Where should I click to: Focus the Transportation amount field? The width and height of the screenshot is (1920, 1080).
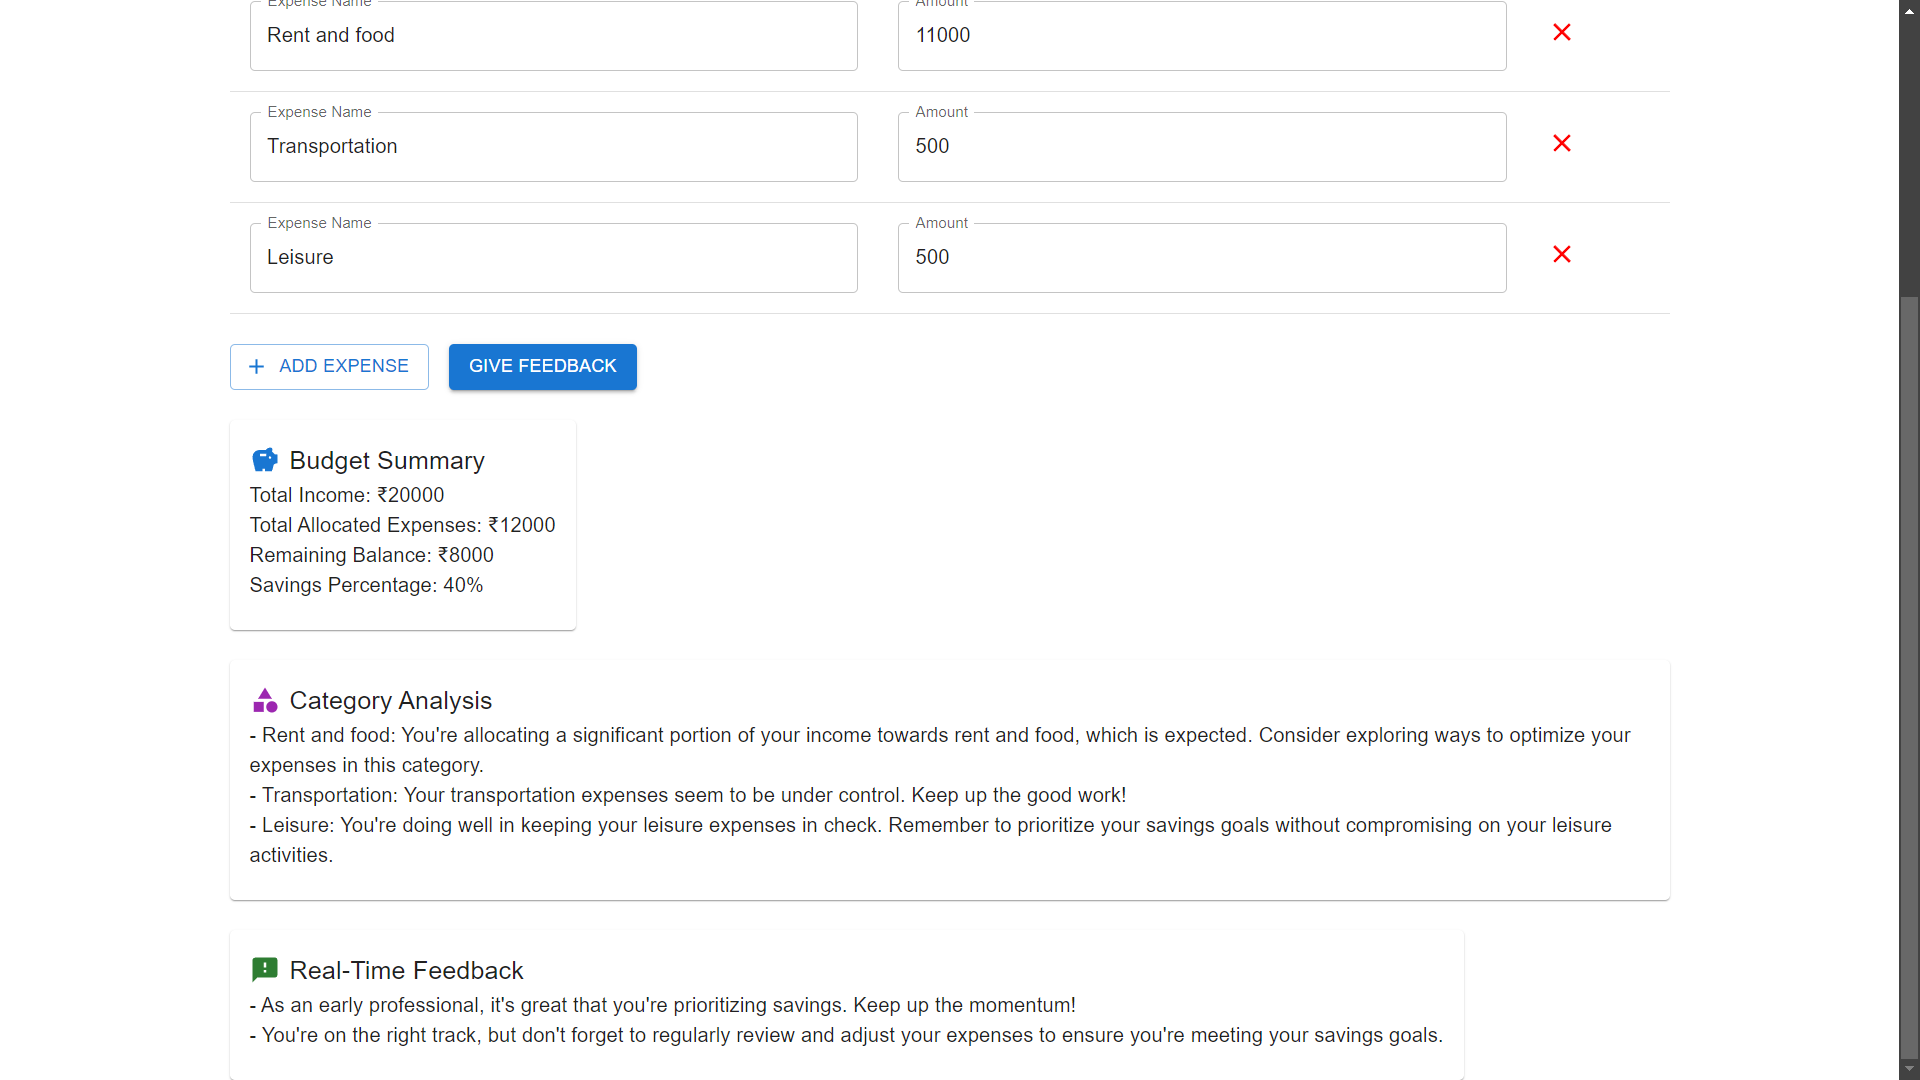[x=1201, y=147]
